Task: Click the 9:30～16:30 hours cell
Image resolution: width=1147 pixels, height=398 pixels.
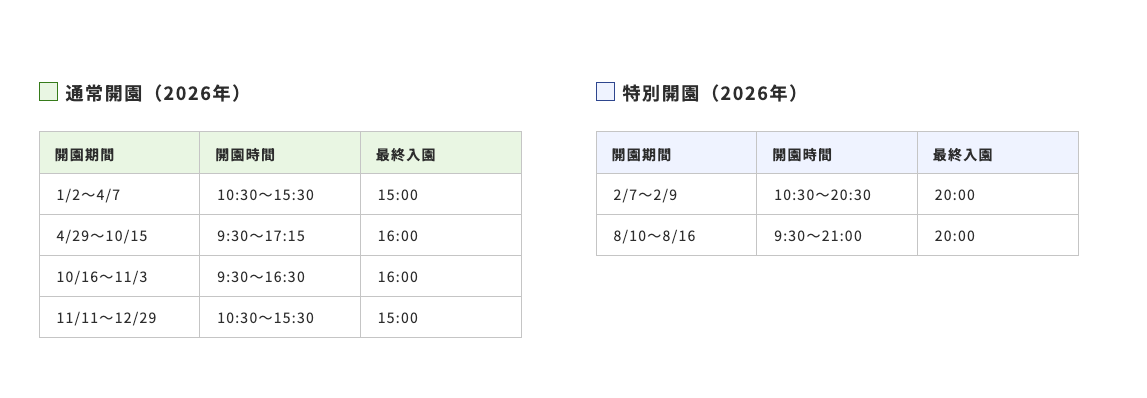Action: [x=280, y=276]
